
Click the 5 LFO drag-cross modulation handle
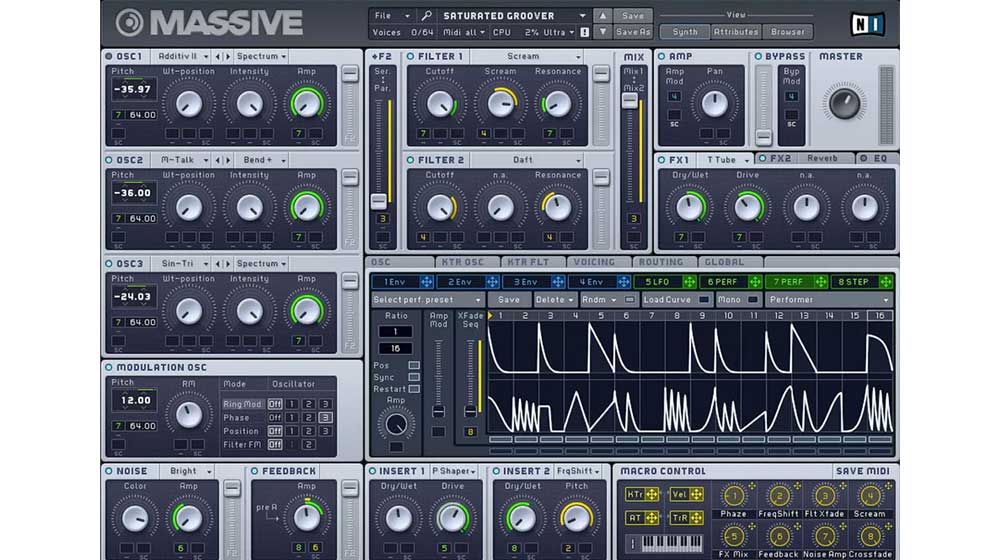[x=689, y=281]
